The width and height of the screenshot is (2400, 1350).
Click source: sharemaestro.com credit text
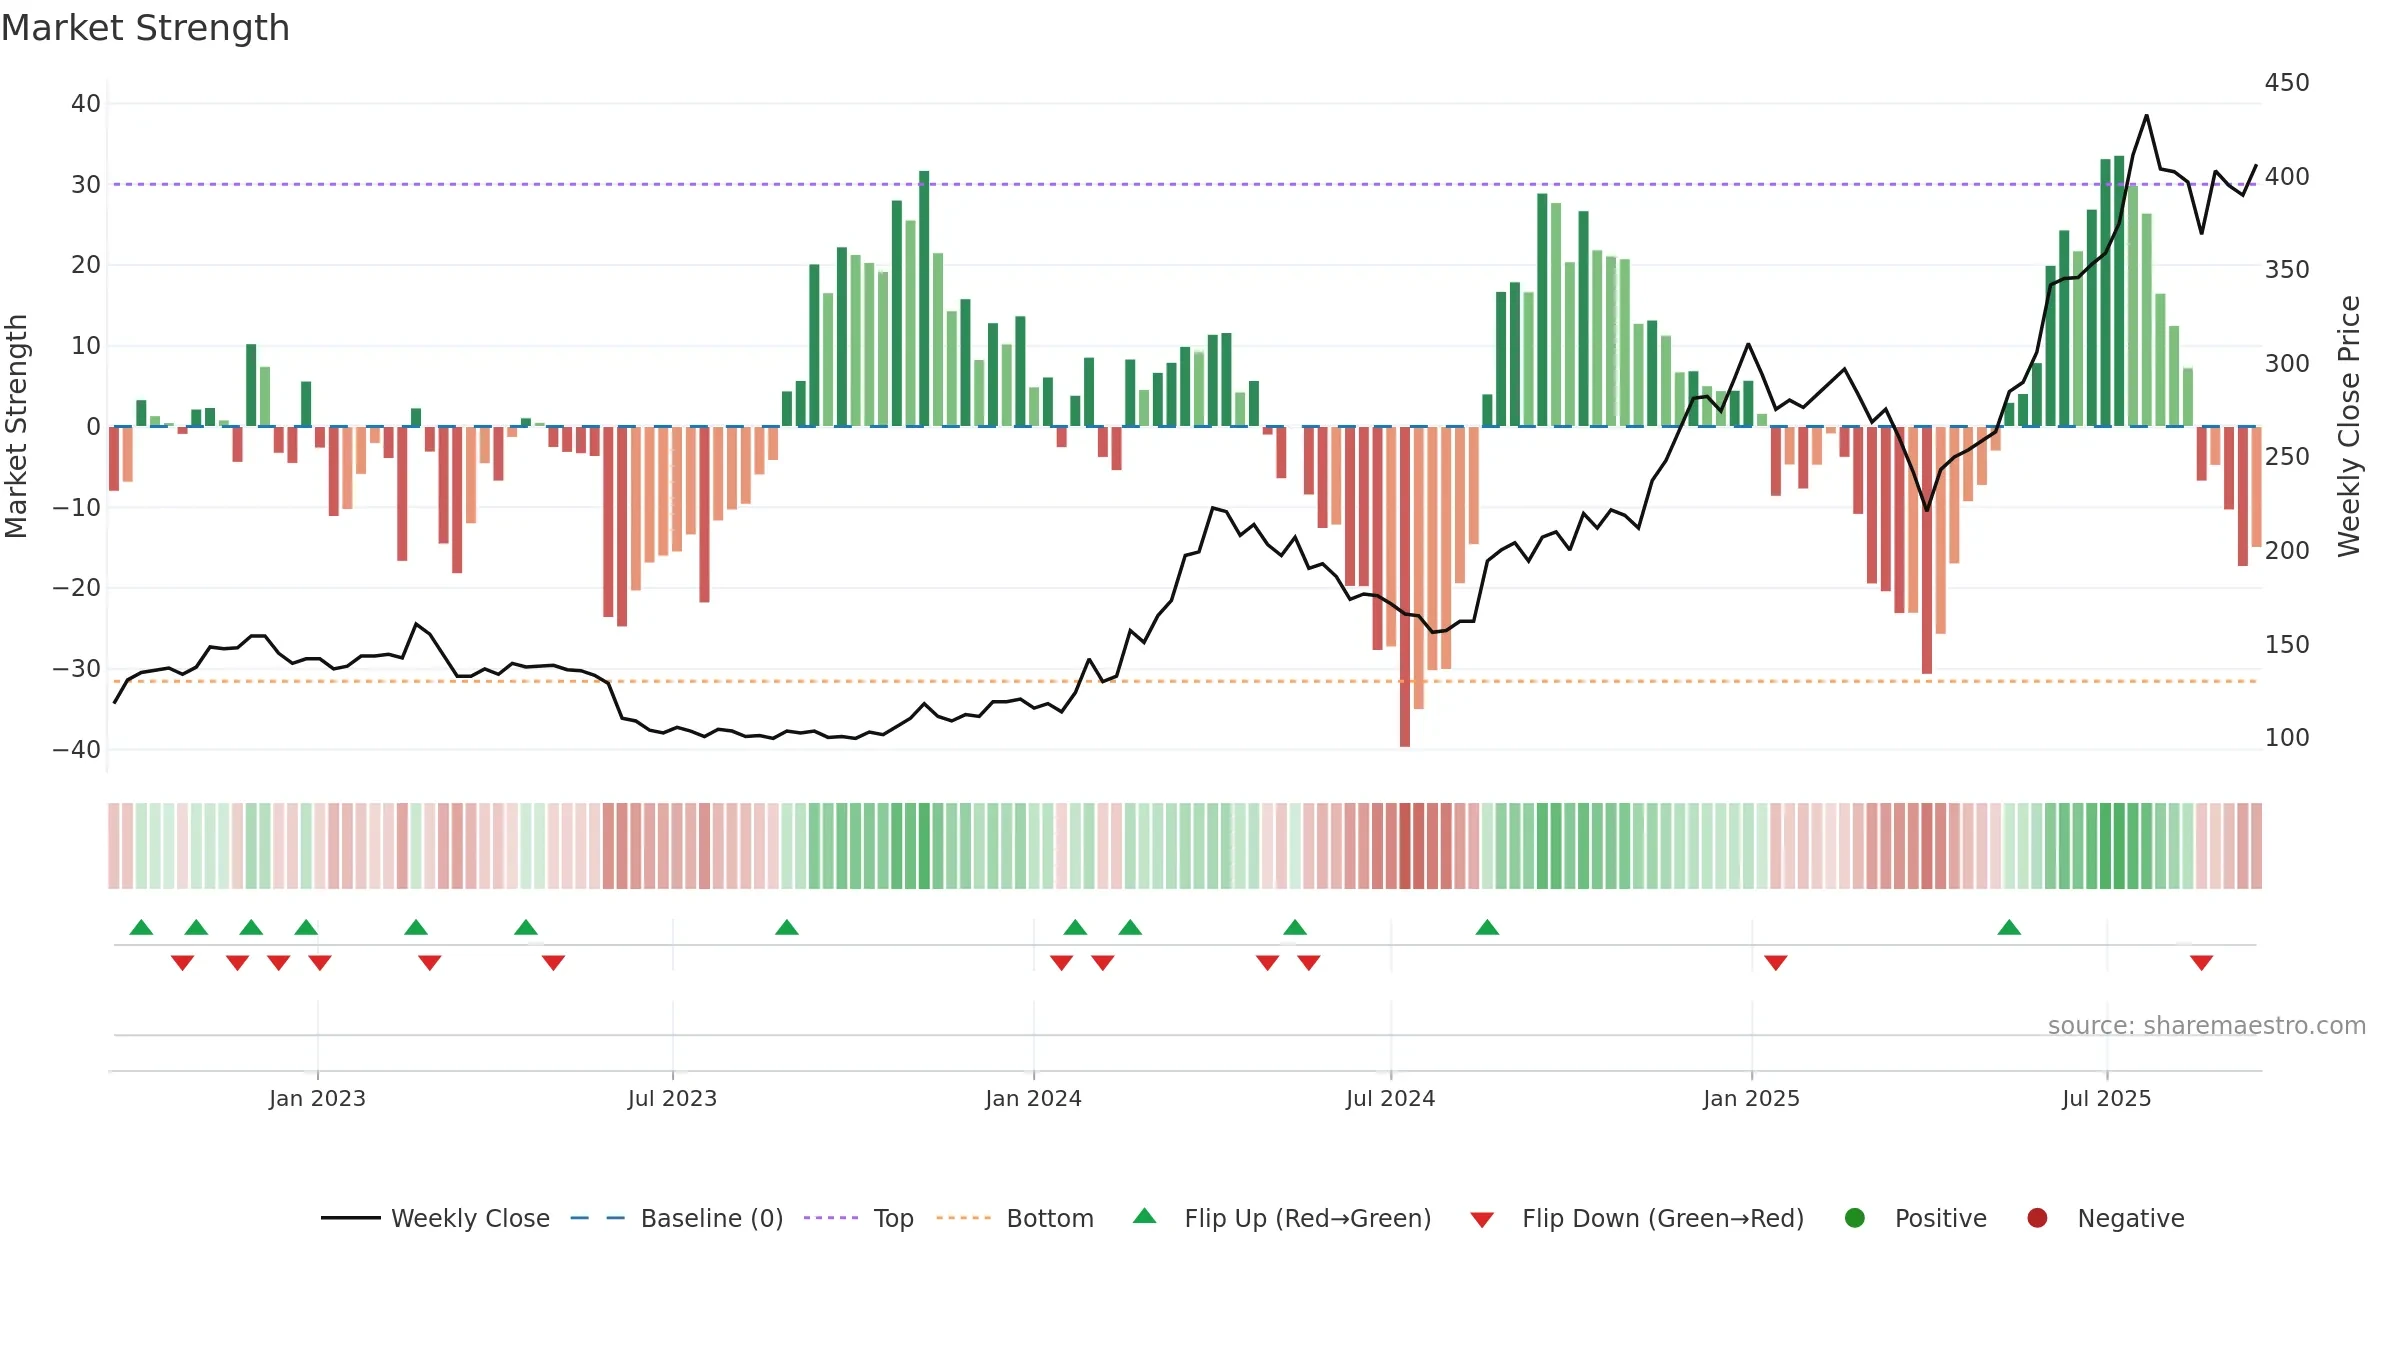2206,1025
